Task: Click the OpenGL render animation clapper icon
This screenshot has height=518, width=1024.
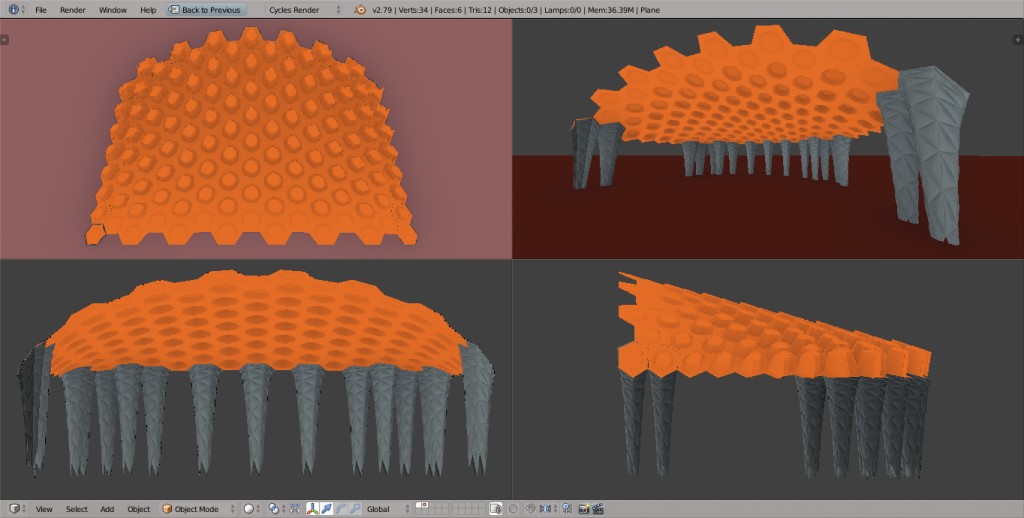Action: pyautogui.click(x=598, y=509)
